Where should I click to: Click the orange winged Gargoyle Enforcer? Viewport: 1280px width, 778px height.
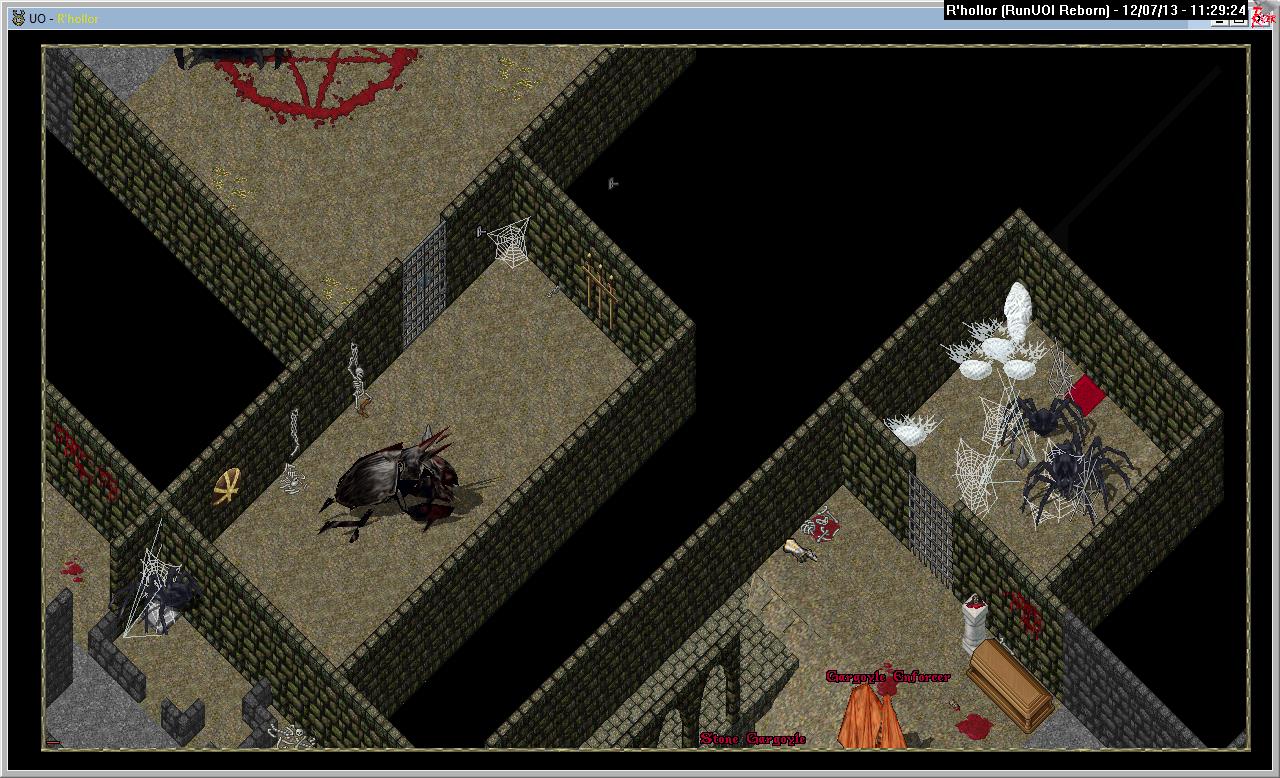point(872,717)
